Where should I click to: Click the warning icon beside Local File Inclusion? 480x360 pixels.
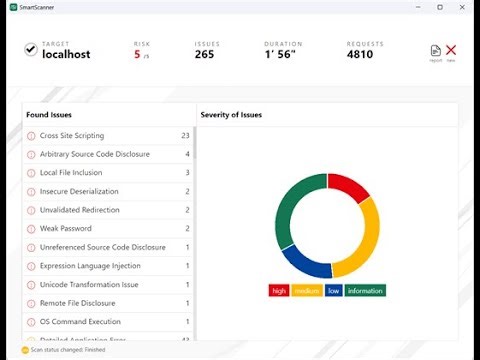pos(31,173)
